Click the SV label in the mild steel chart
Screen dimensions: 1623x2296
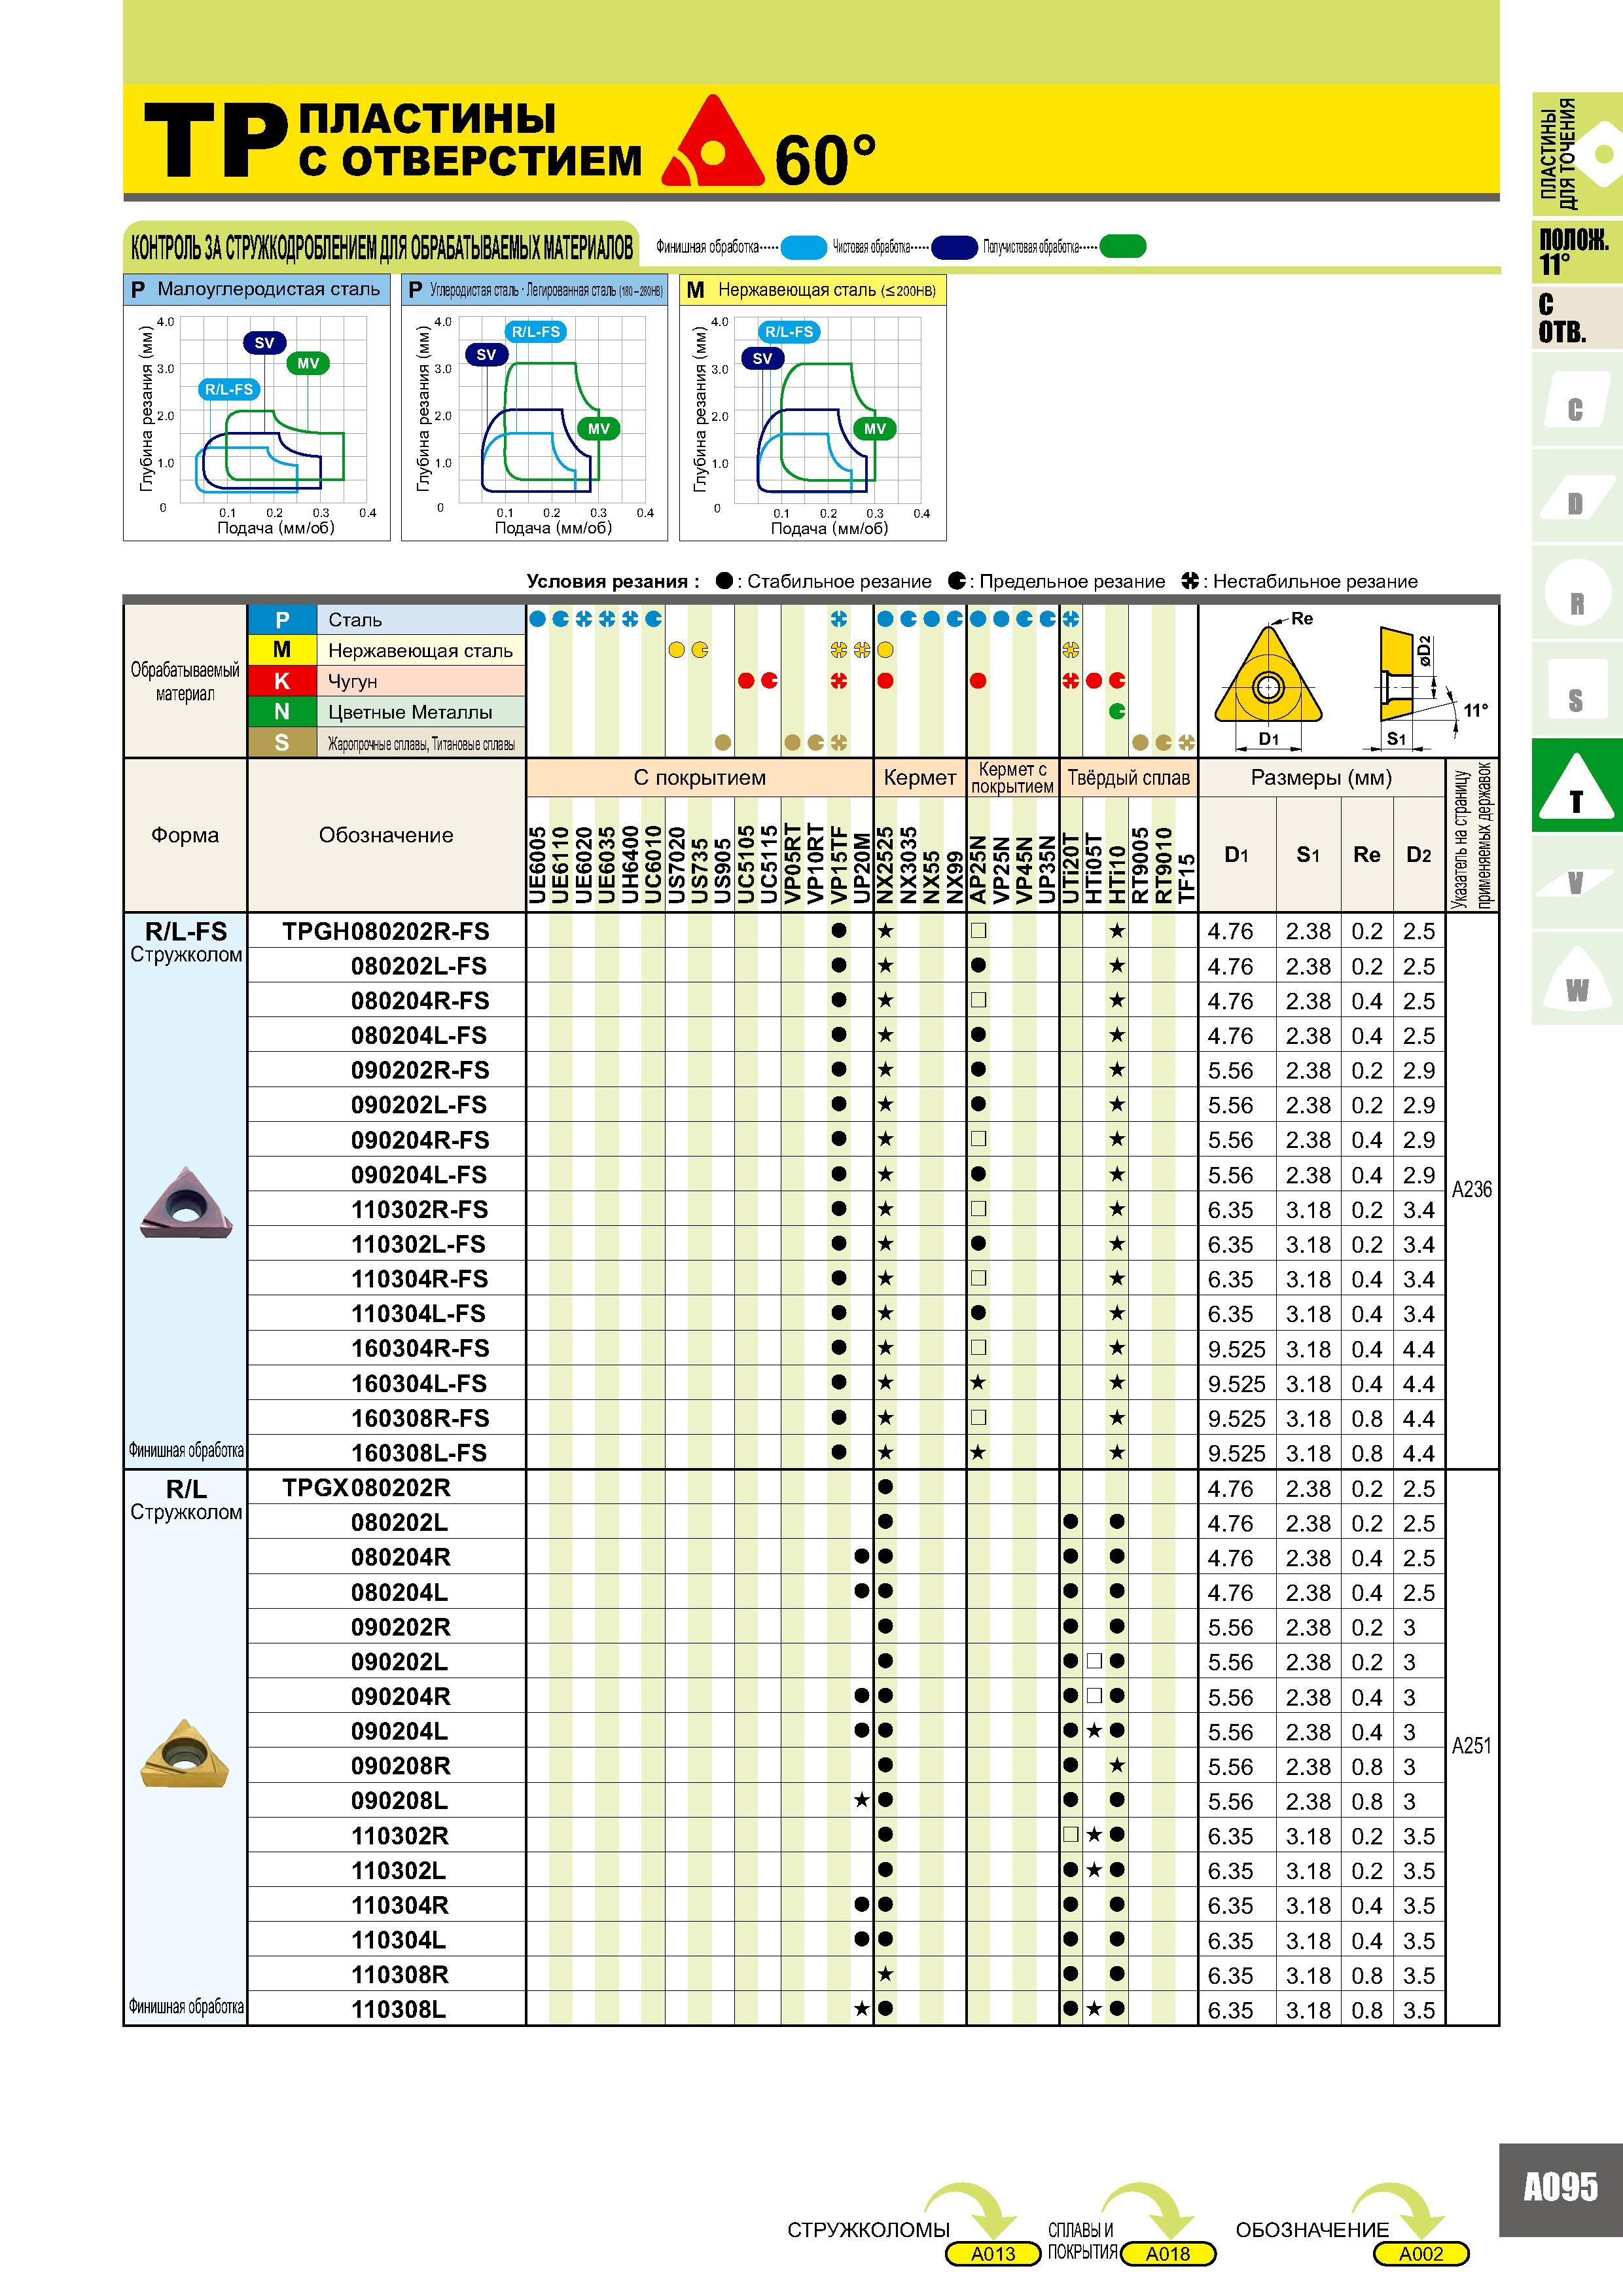264,343
